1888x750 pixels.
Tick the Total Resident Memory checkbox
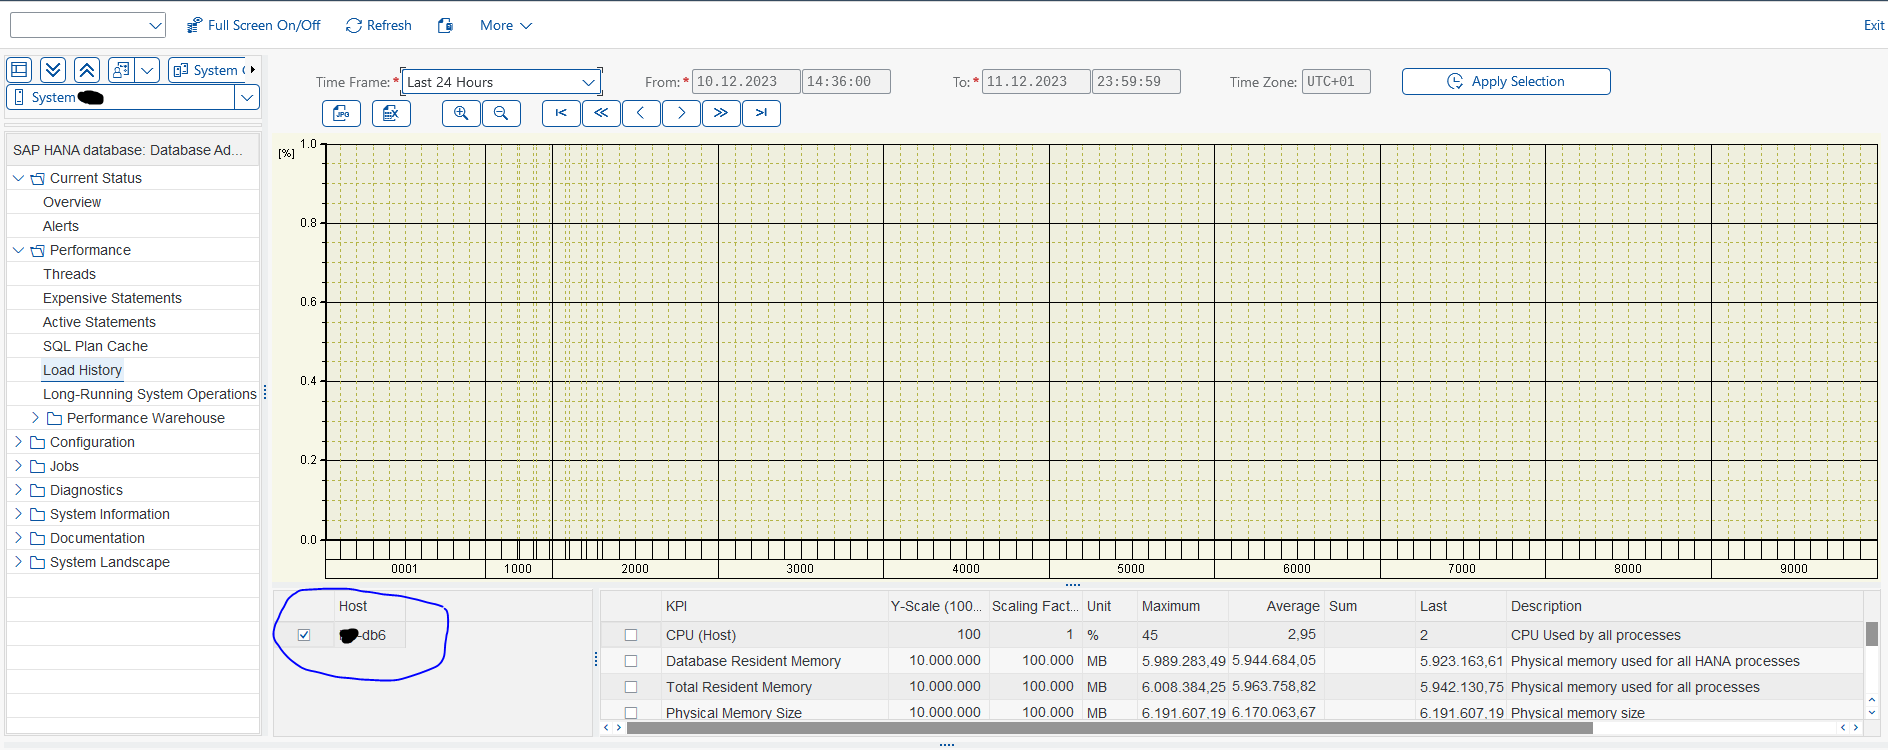pos(631,687)
